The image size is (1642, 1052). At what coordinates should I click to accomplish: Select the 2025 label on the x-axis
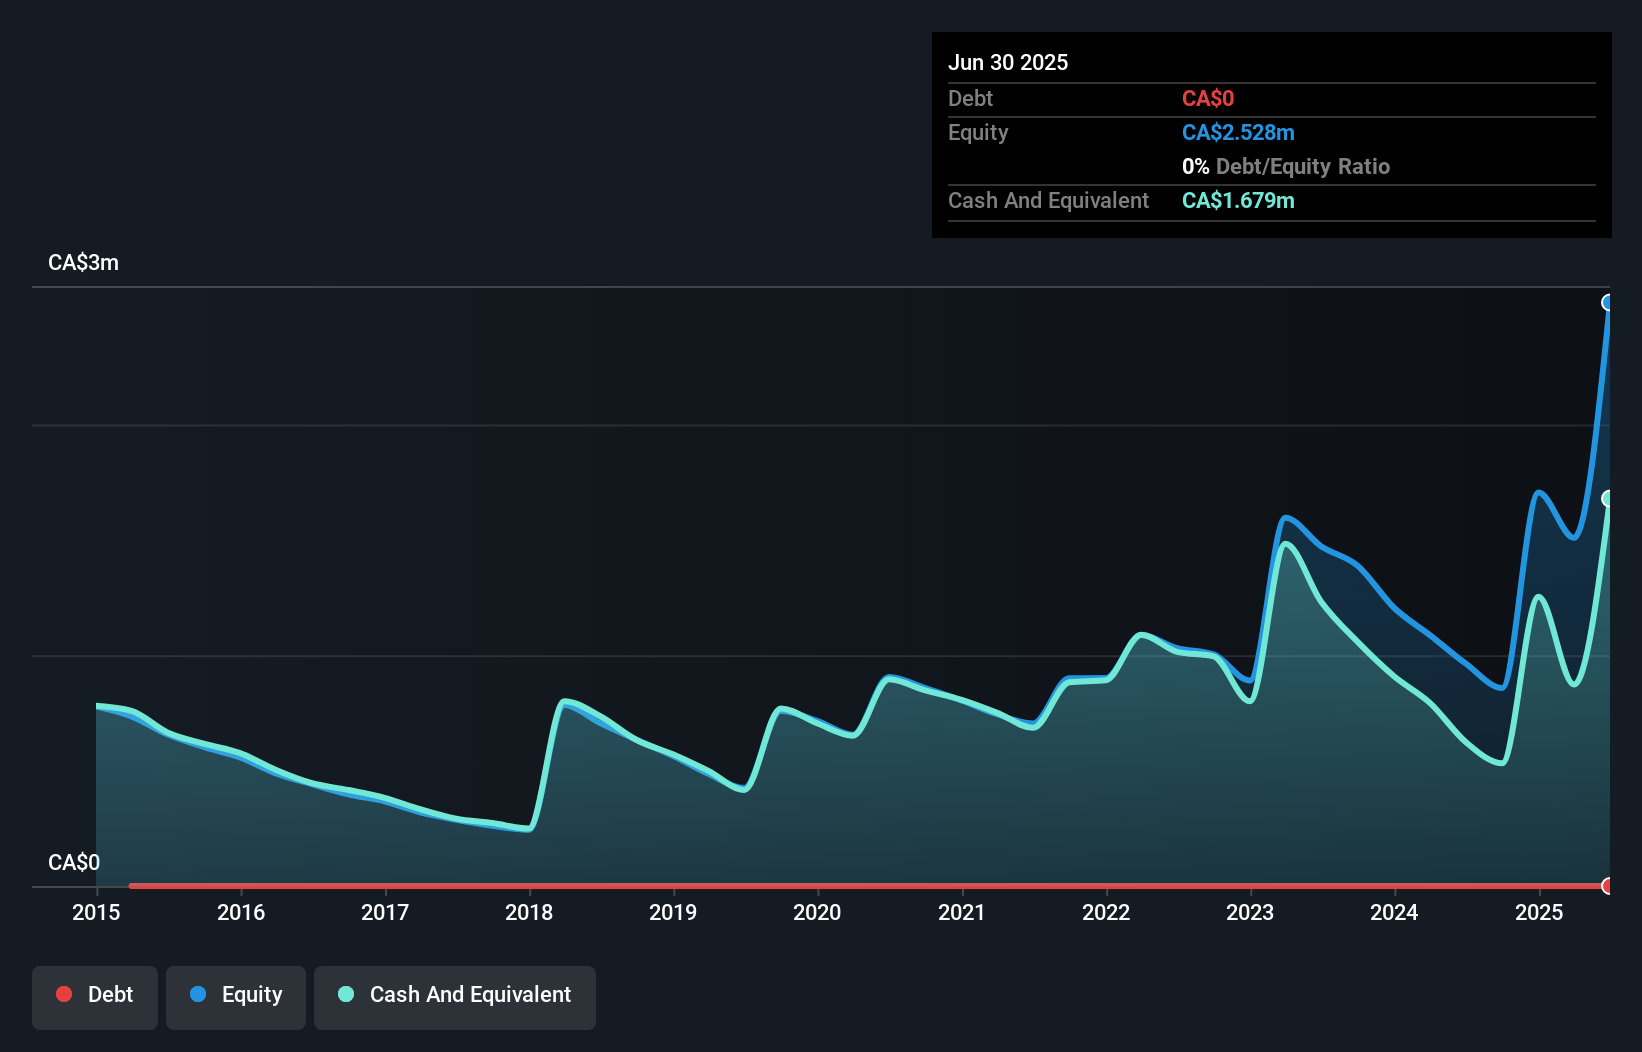[1539, 912]
